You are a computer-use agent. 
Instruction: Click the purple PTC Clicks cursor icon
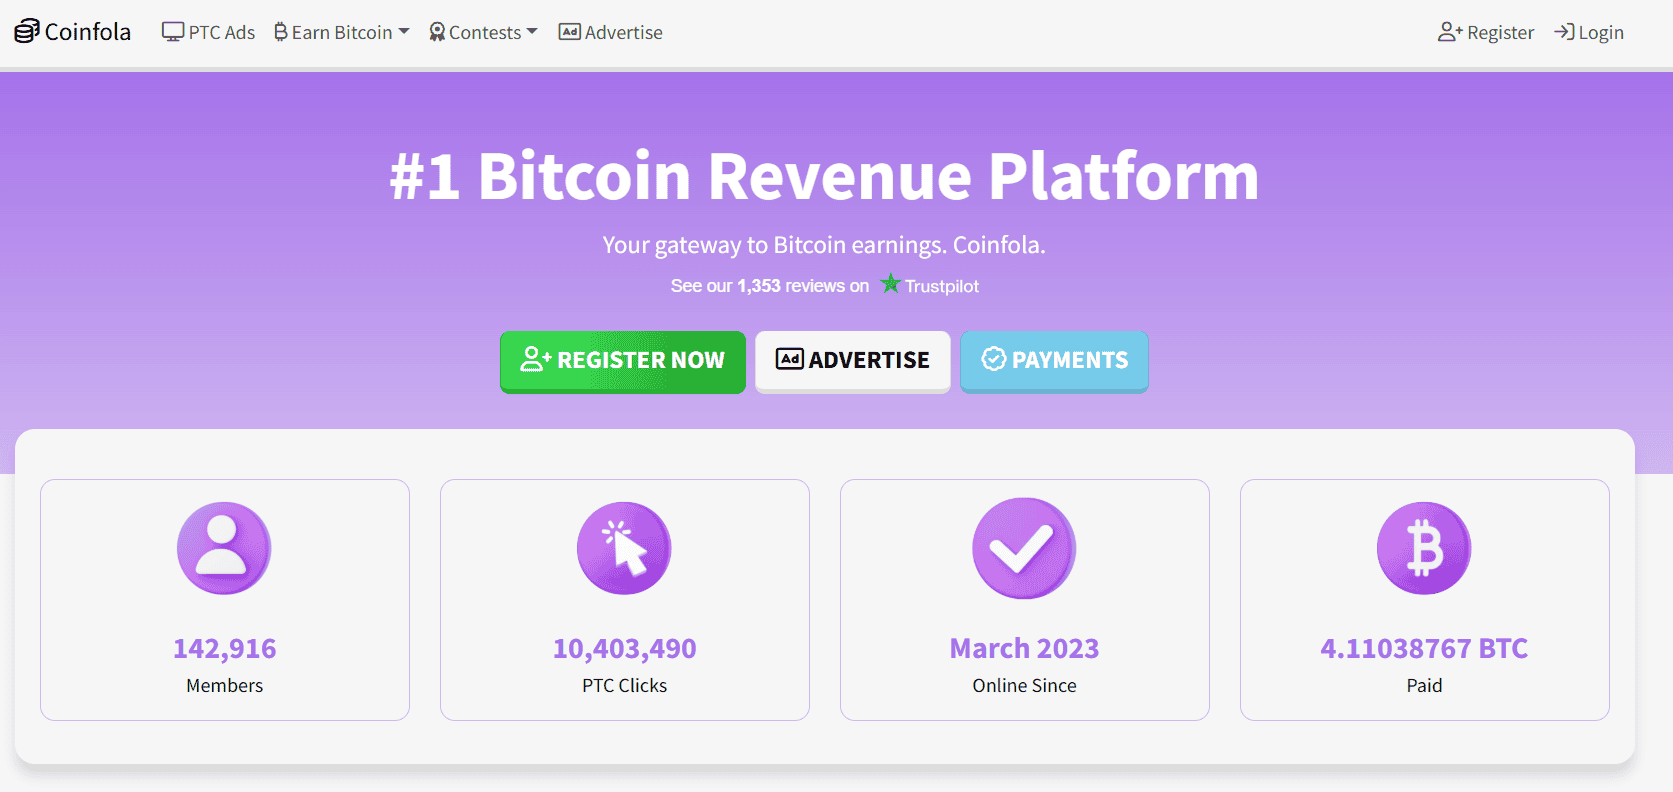pos(624,548)
